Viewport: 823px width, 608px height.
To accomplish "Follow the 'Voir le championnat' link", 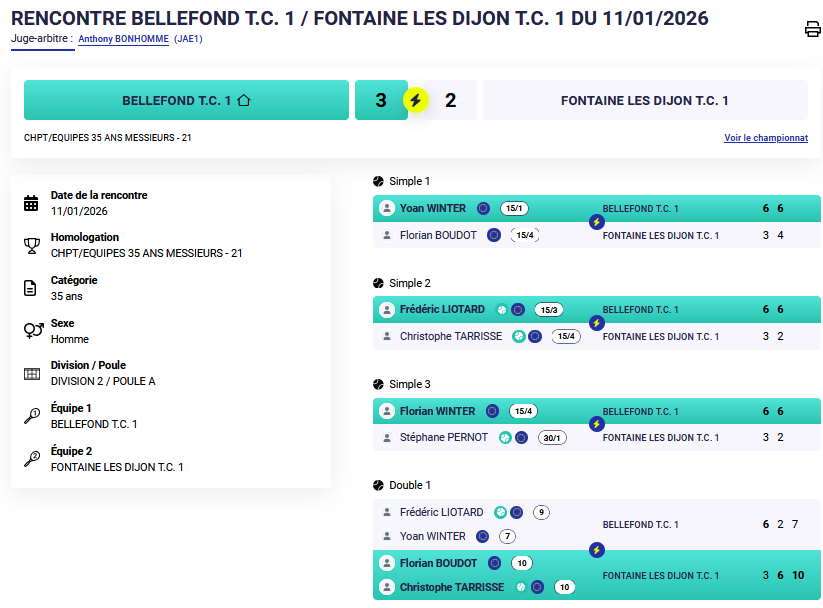I will 765,138.
